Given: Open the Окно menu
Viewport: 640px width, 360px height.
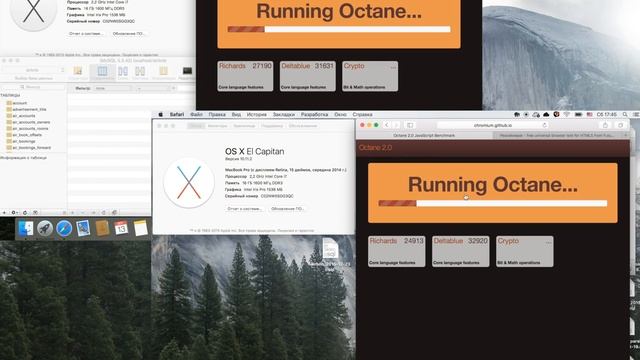Looking at the screenshot, I should [340, 115].
